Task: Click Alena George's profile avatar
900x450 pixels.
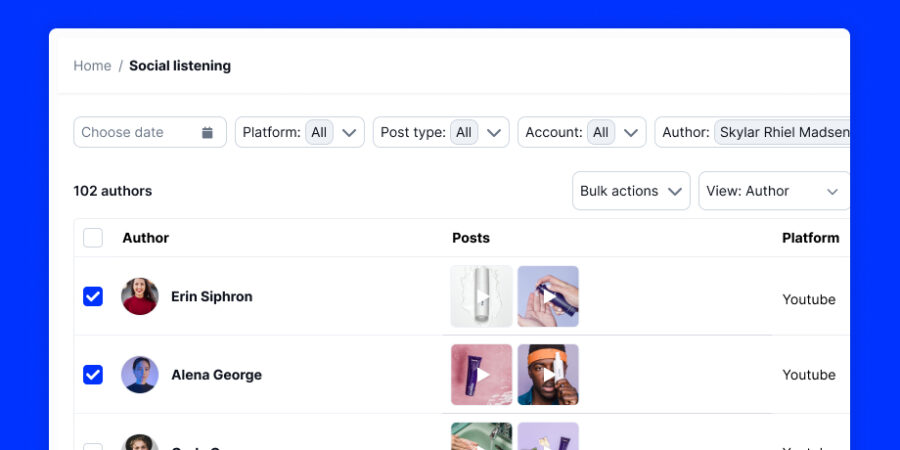Action: 140,375
